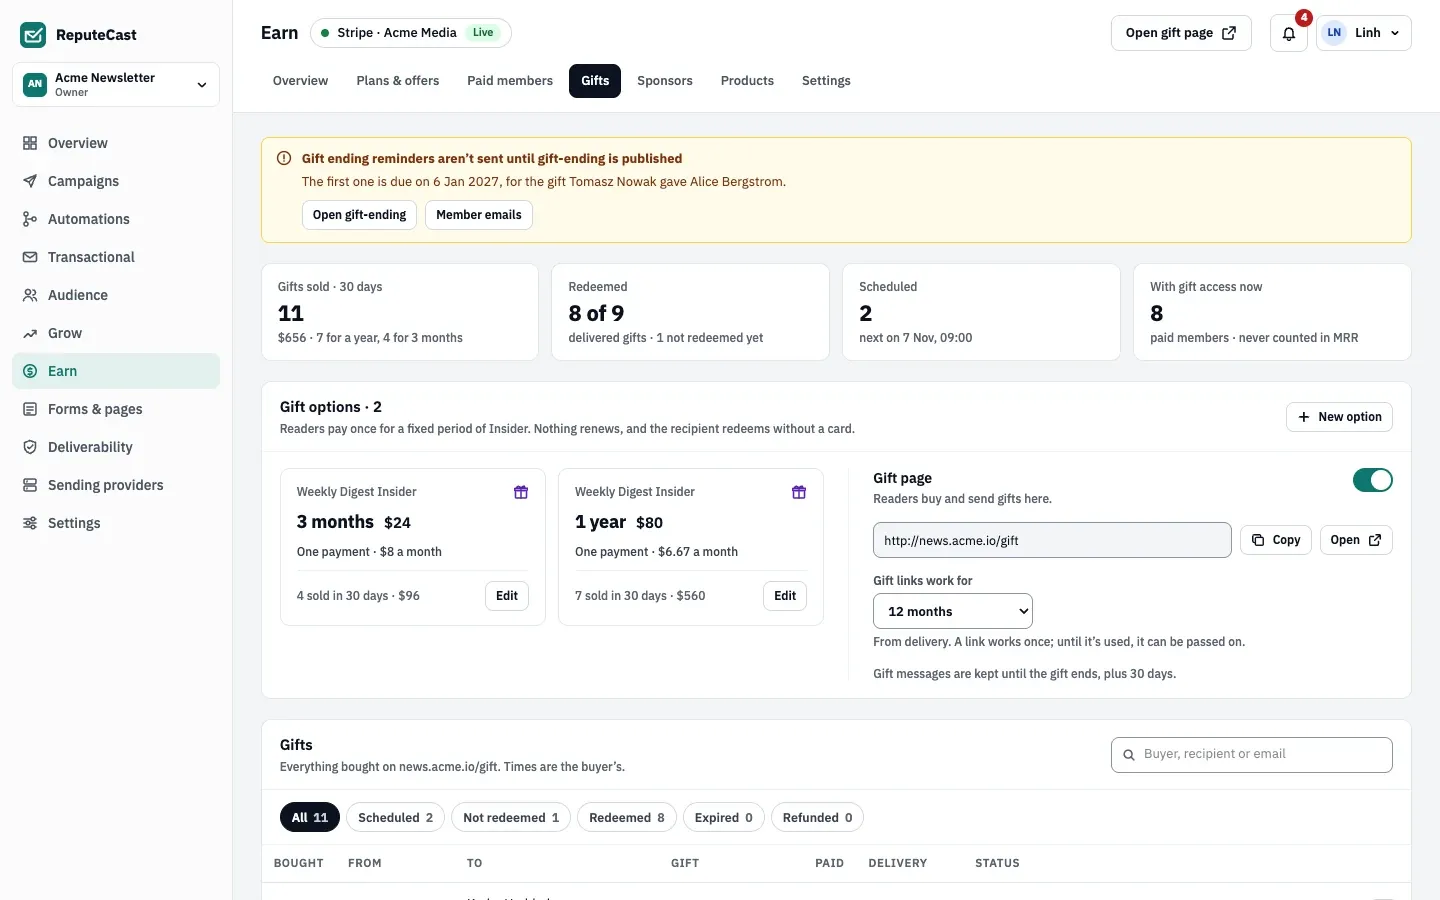Copy the gift page URL
Viewport: 1440px width, 900px height.
pos(1276,540)
